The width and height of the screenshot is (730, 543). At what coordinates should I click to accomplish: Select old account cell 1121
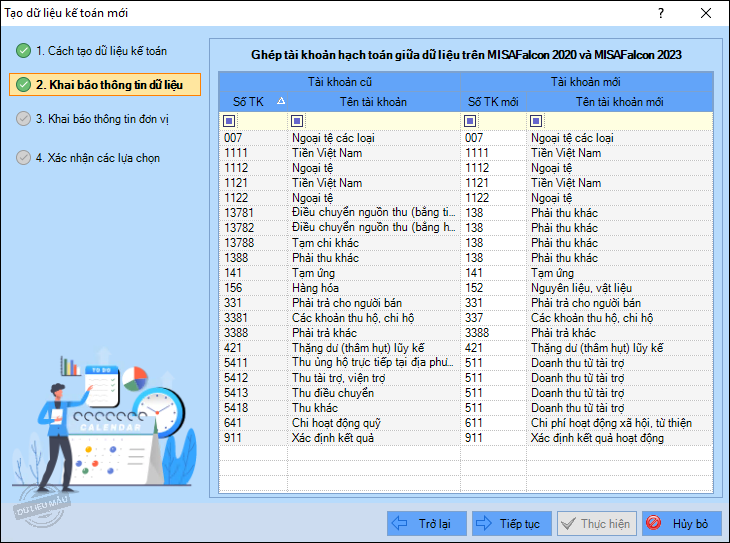point(253,183)
